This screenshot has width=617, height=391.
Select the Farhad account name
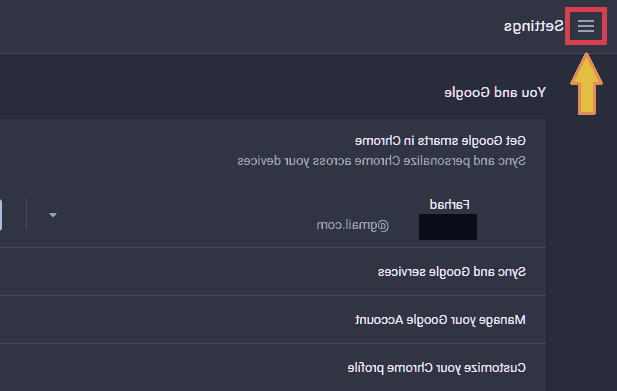click(449, 205)
